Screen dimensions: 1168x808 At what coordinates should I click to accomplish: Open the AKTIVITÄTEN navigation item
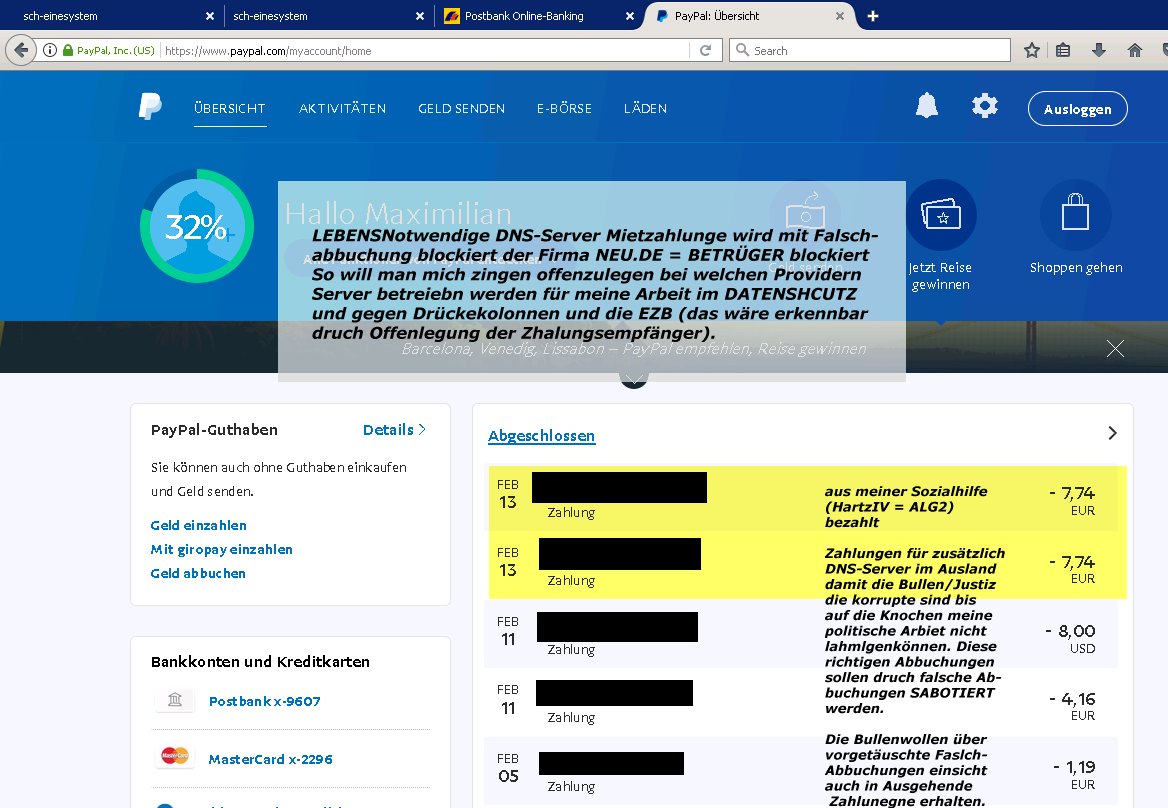point(343,109)
